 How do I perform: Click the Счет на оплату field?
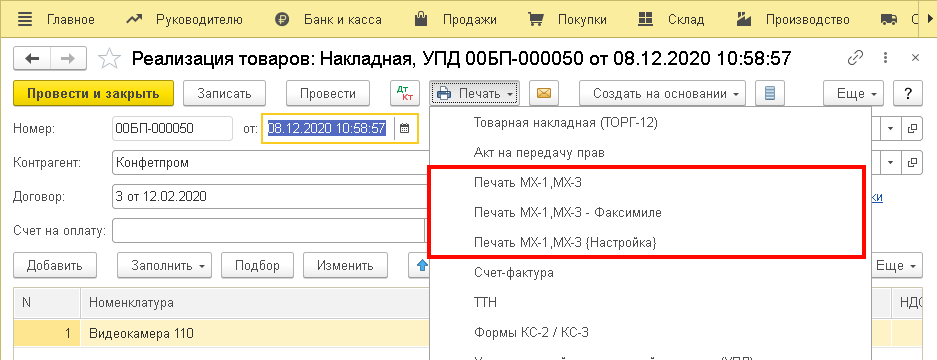pyautogui.click(x=268, y=230)
